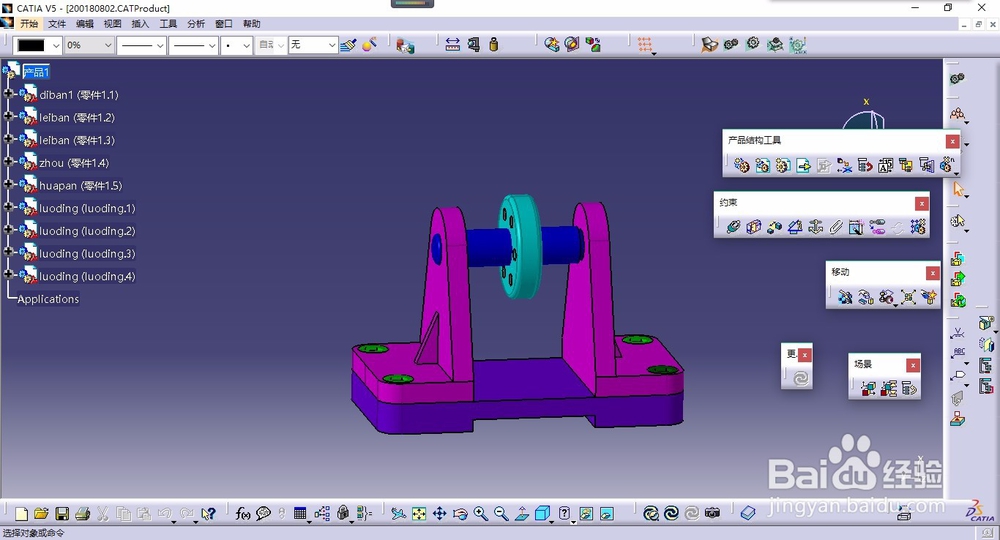Viewport: 1000px width, 540px height.
Task: Open the 编辑 menu
Action: tap(85, 24)
